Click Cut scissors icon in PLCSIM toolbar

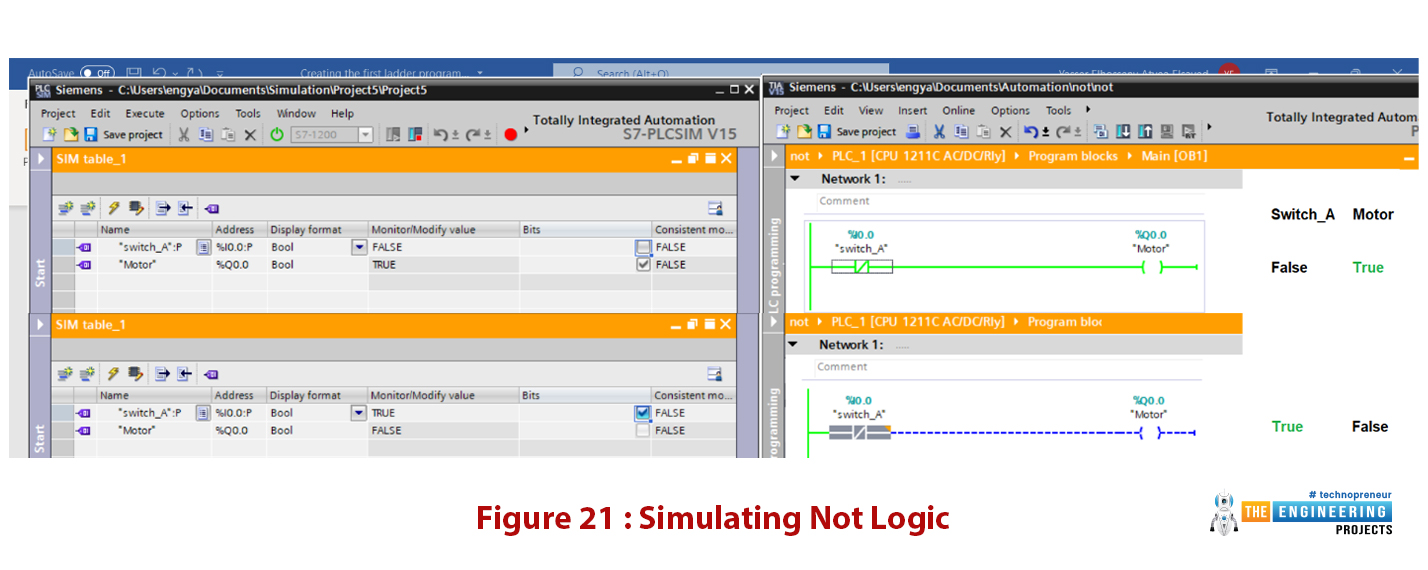tap(184, 134)
